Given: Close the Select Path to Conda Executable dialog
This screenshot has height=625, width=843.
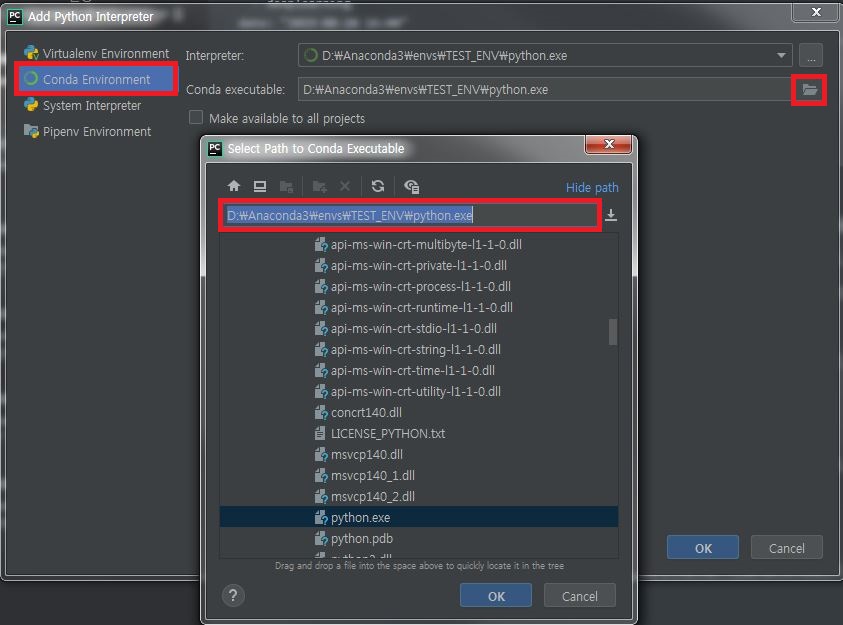Looking at the screenshot, I should point(609,144).
